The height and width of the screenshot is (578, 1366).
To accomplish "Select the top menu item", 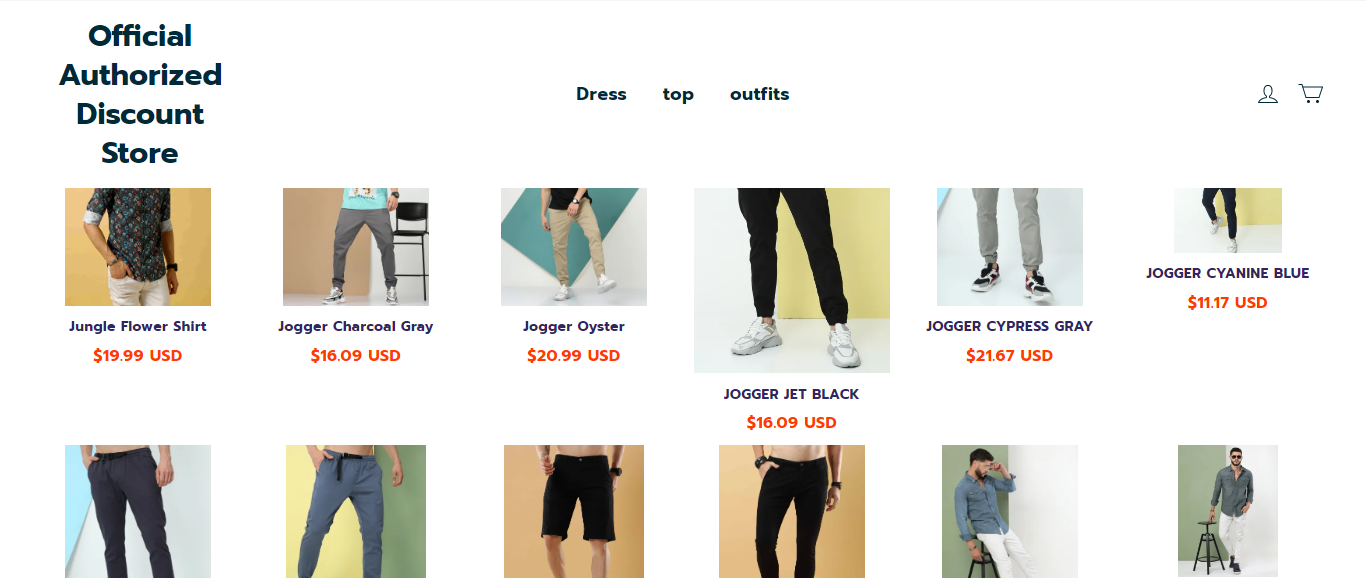I will pyautogui.click(x=678, y=94).
